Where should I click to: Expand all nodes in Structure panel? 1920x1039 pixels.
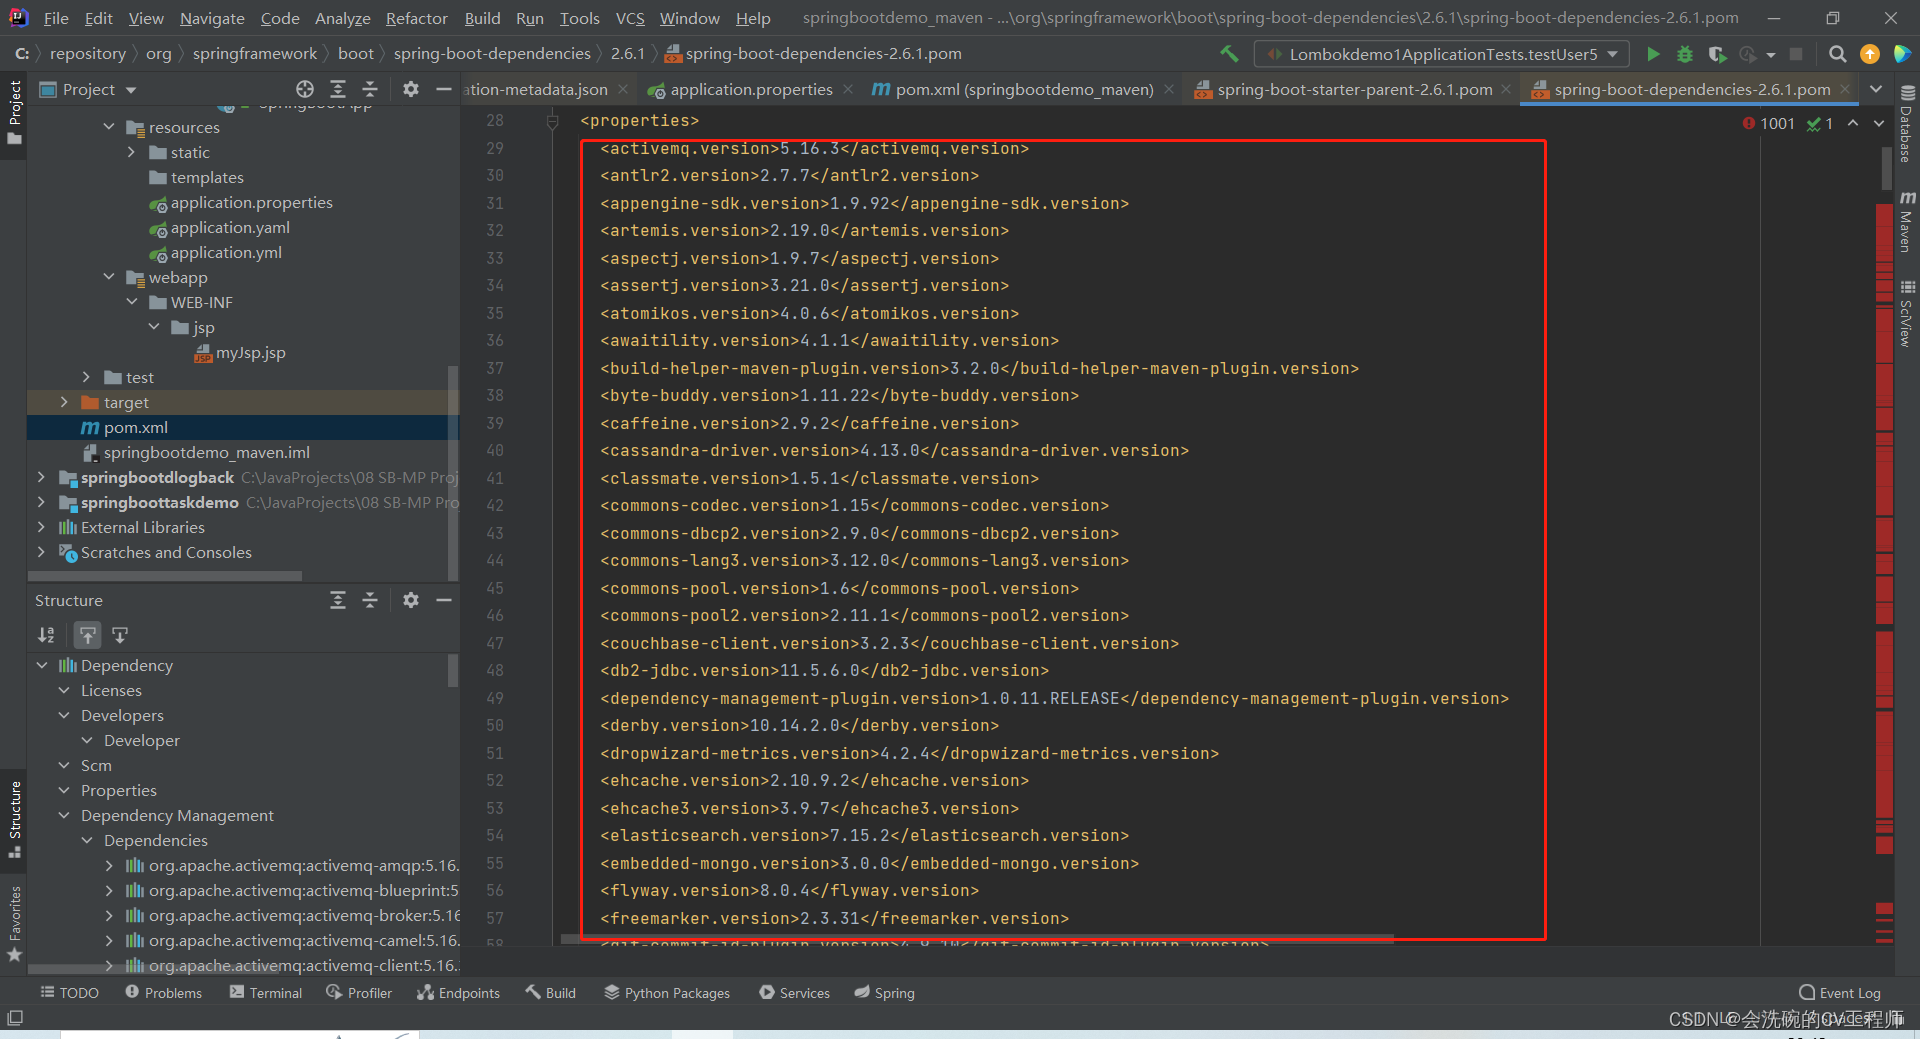click(x=338, y=600)
